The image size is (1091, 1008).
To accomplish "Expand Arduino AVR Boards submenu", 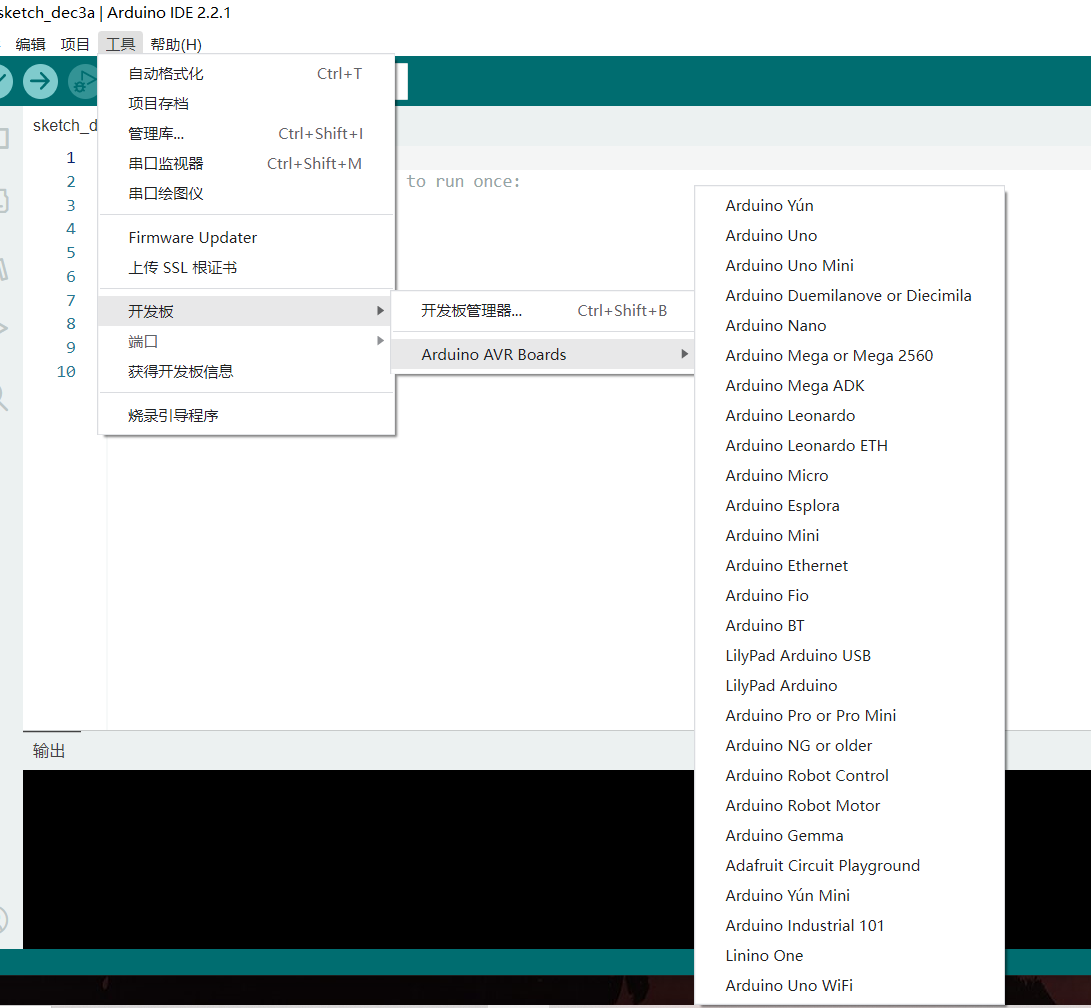I will tap(543, 355).
